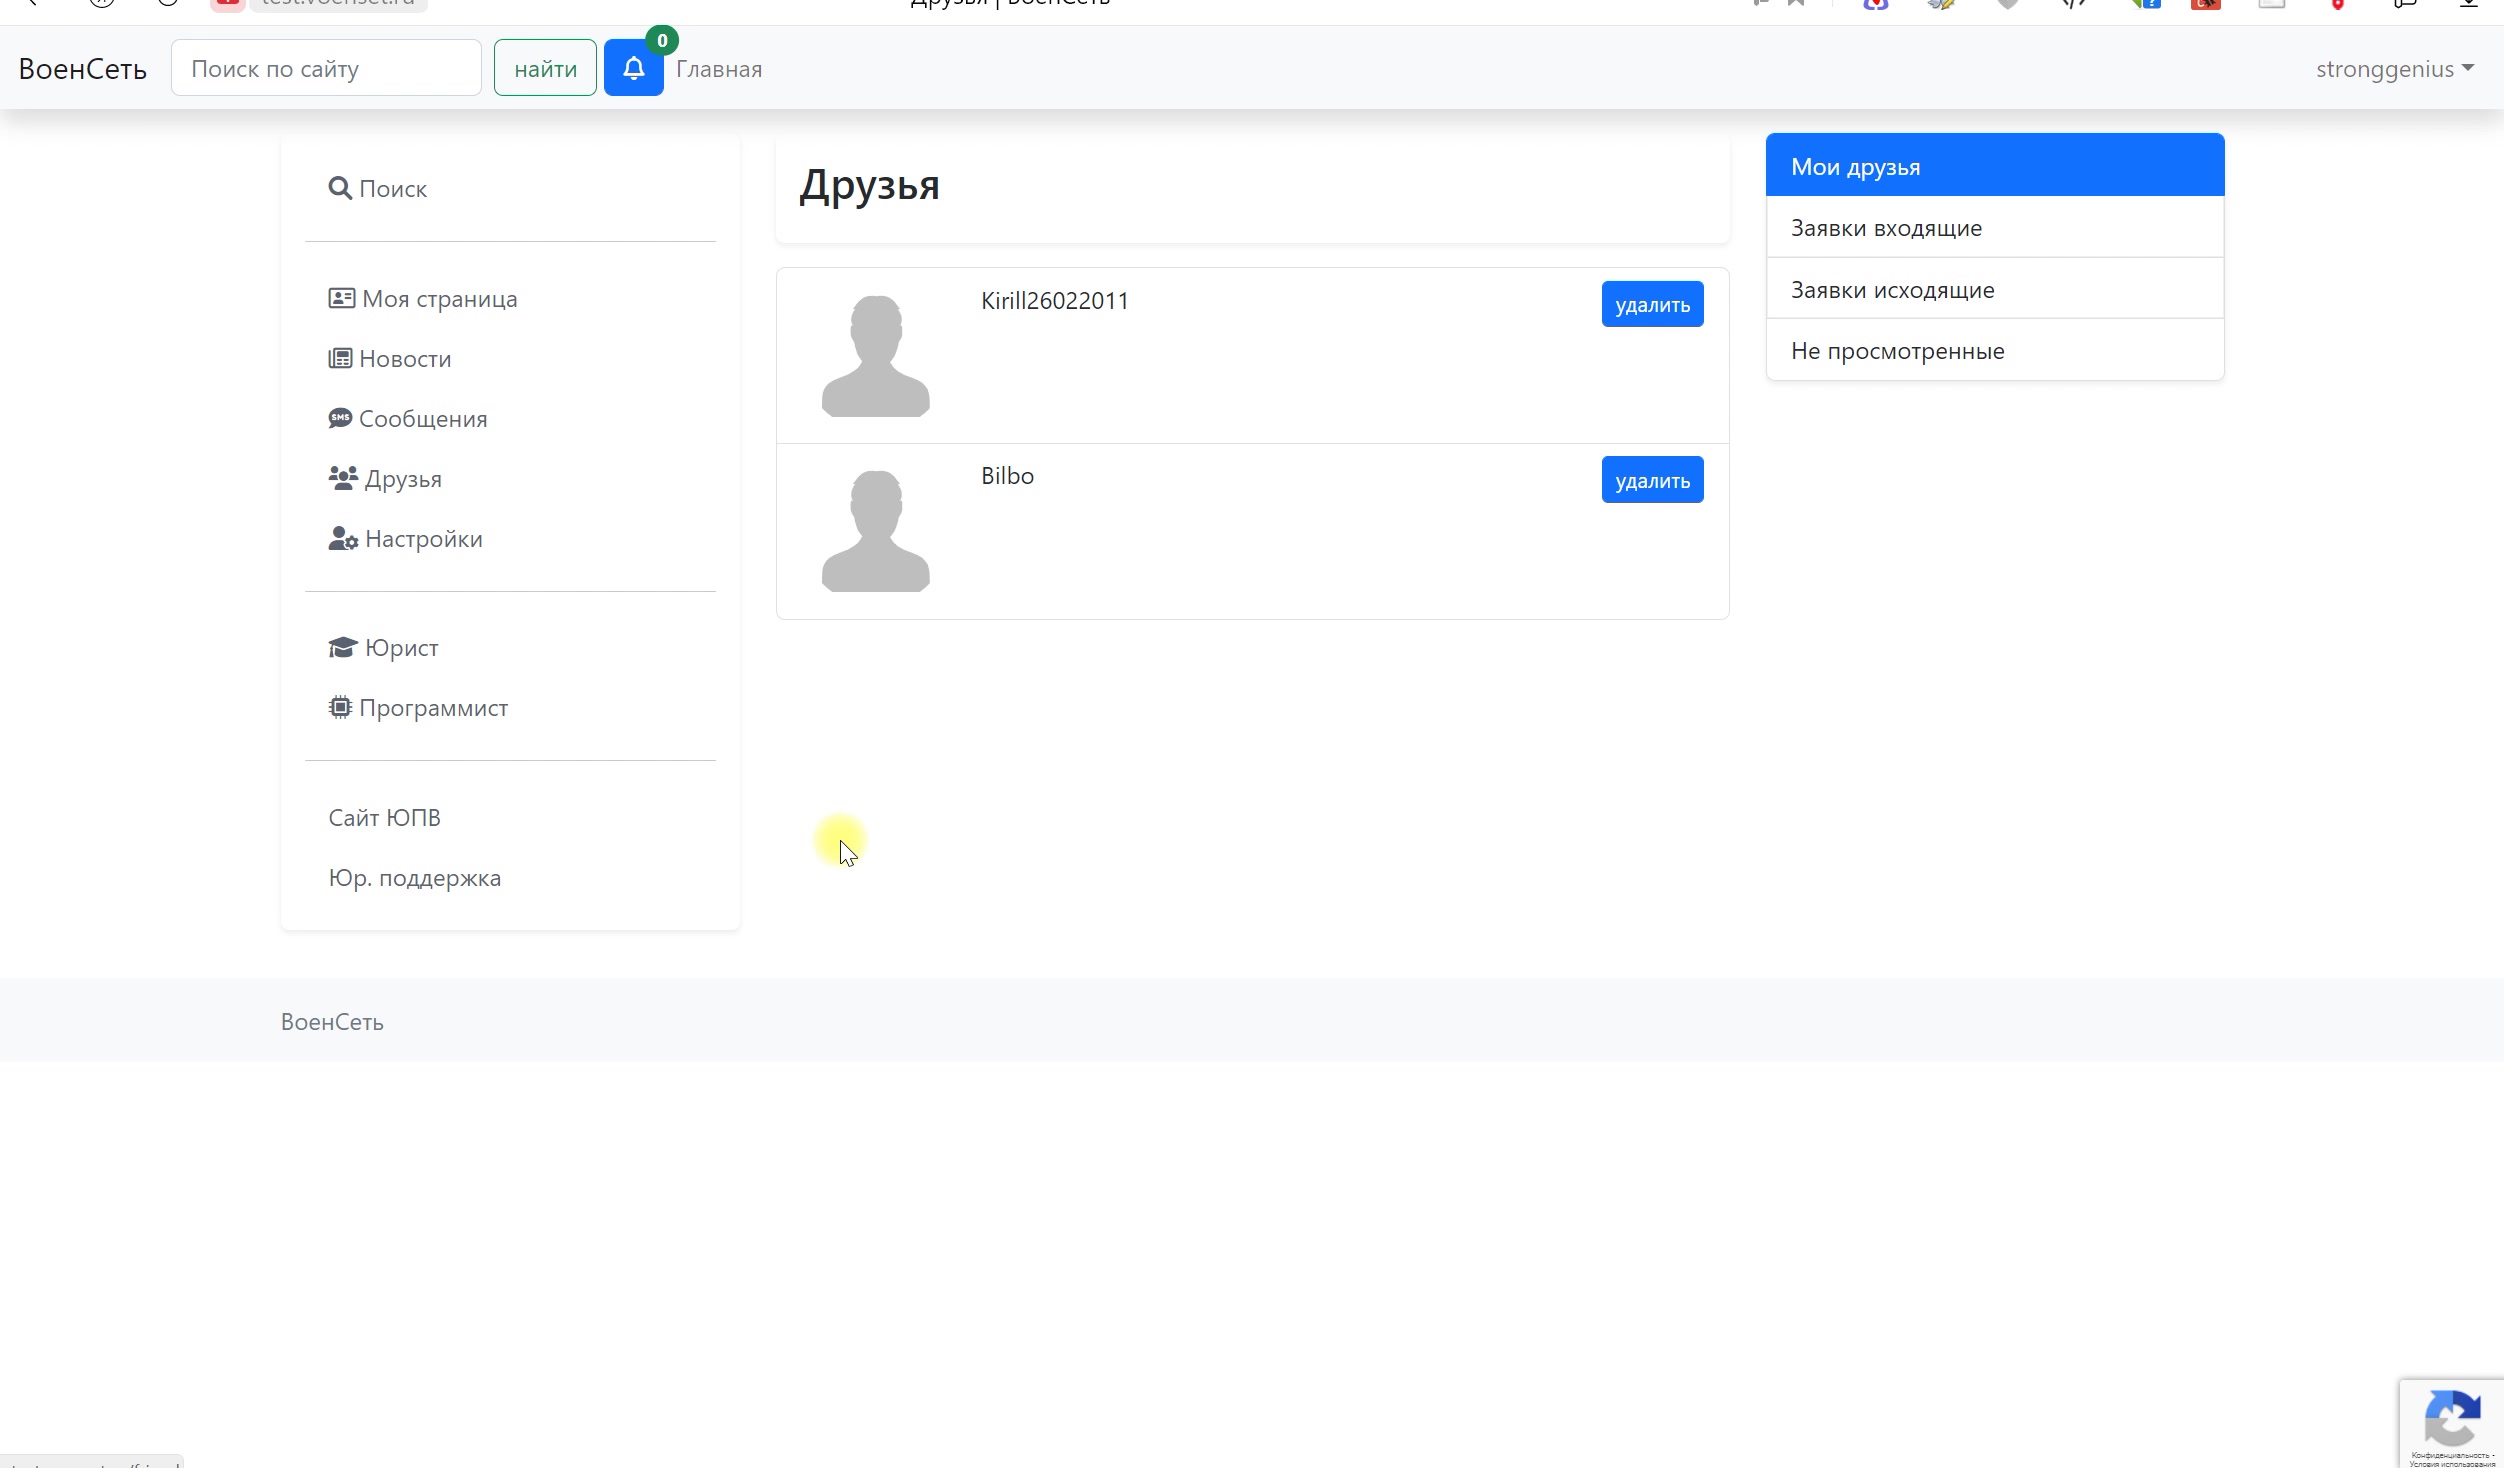Open the Сайт ЮПВ link
The image size is (2504, 1468).
pos(385,818)
